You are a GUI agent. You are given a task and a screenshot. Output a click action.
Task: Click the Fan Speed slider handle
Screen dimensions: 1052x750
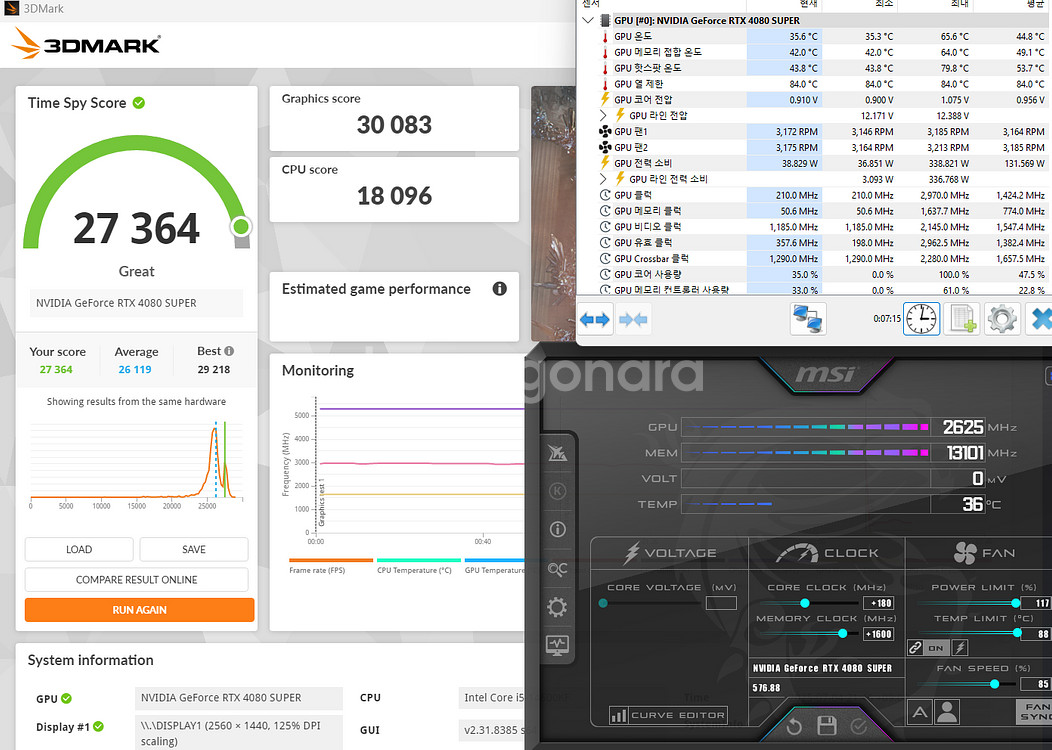tap(994, 684)
